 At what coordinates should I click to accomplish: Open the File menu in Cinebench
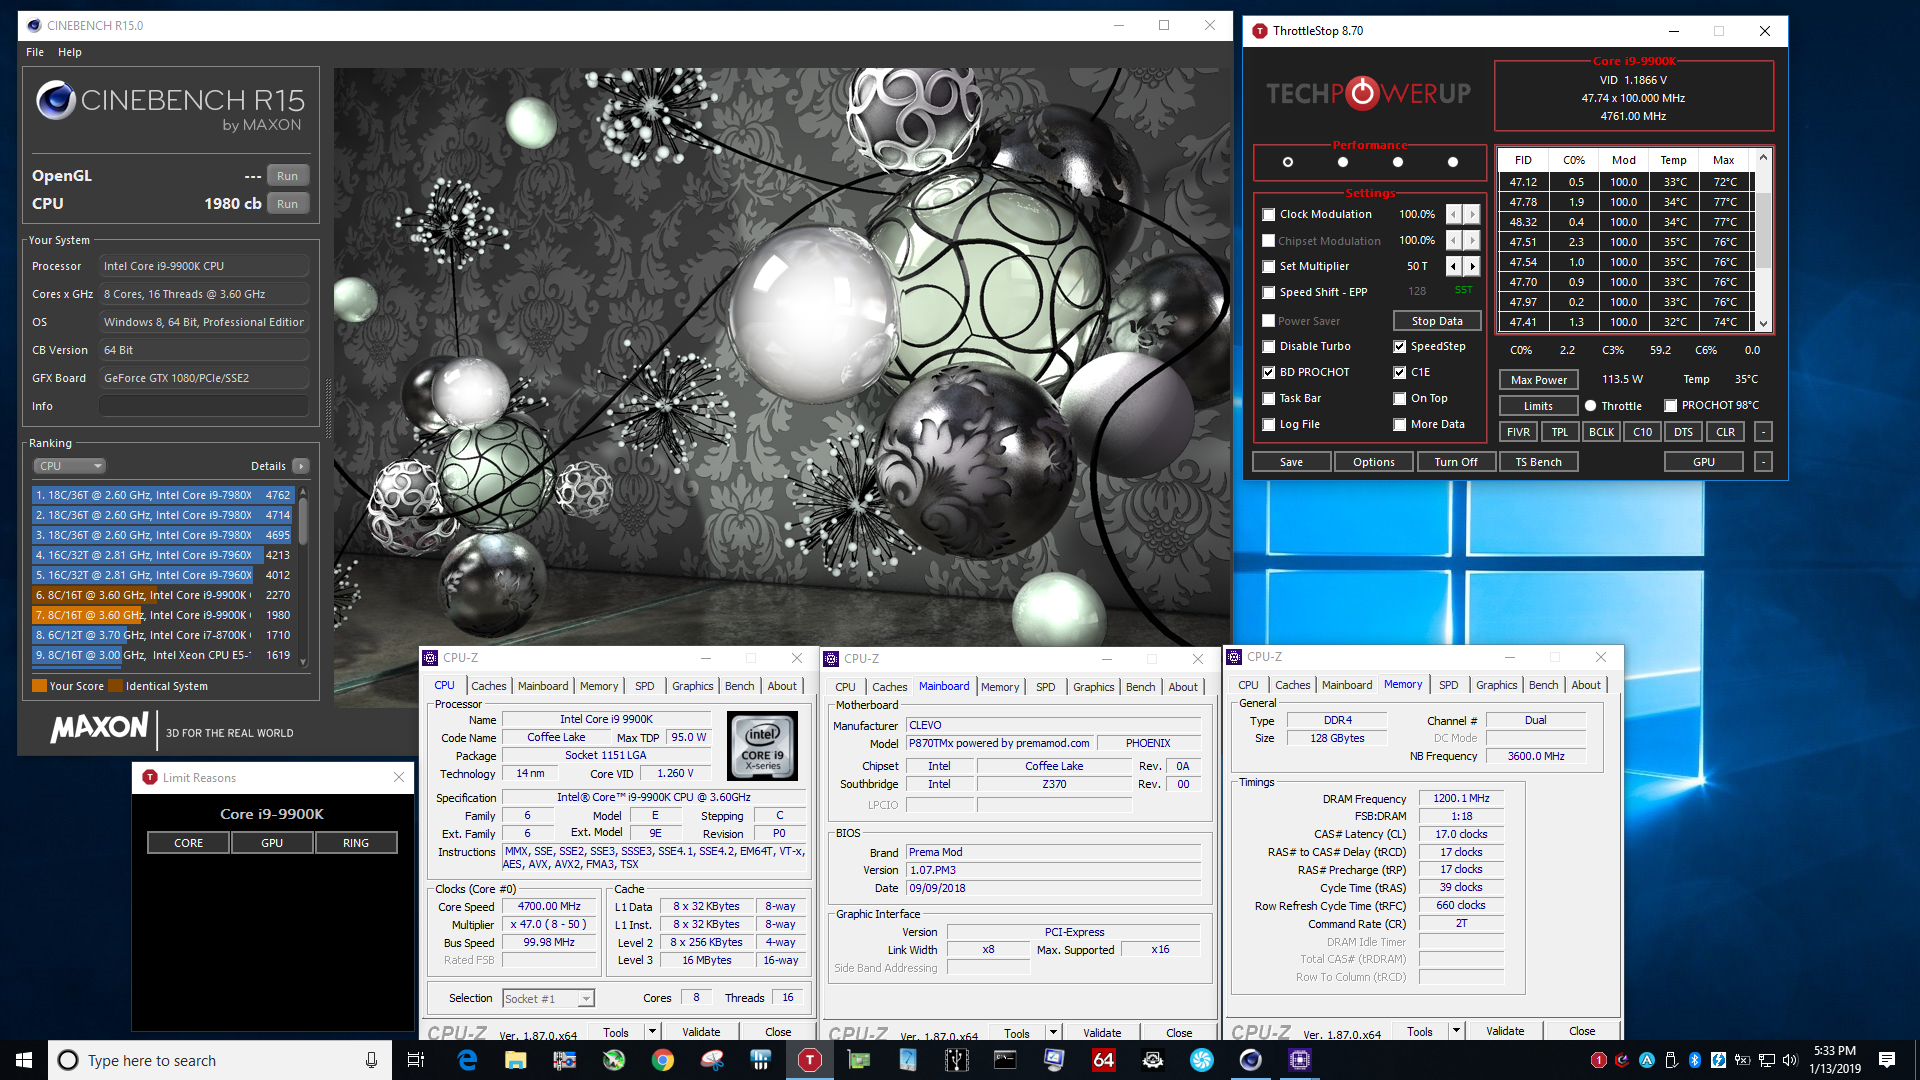click(x=35, y=52)
